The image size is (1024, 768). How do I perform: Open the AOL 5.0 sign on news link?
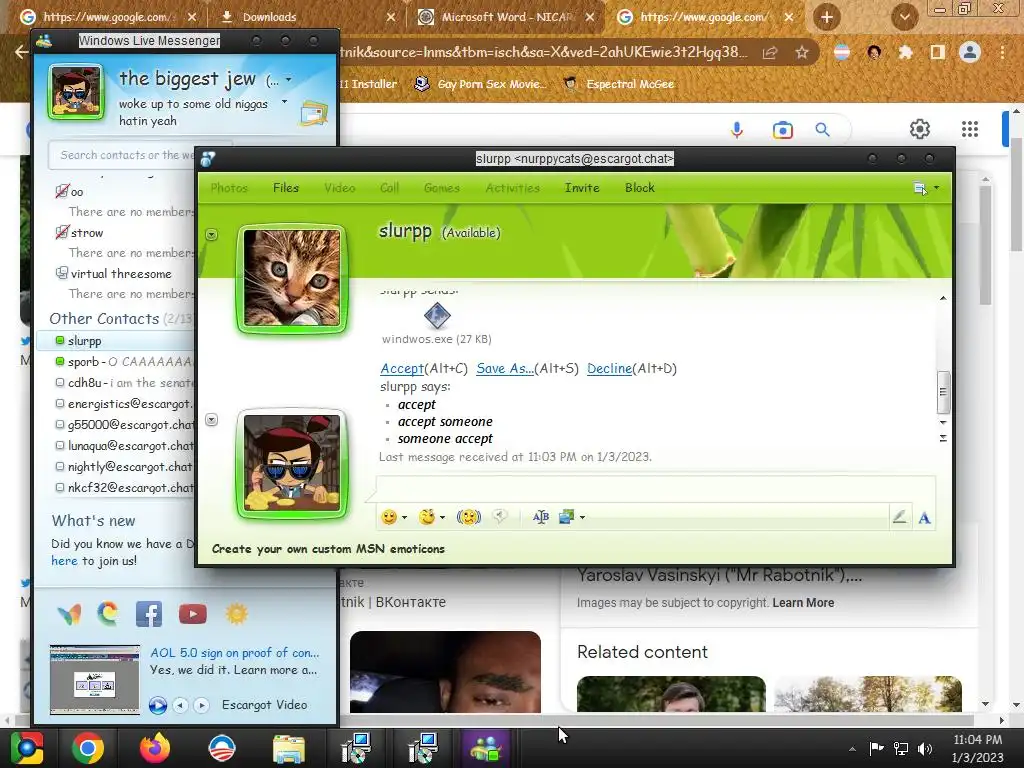coord(234,653)
